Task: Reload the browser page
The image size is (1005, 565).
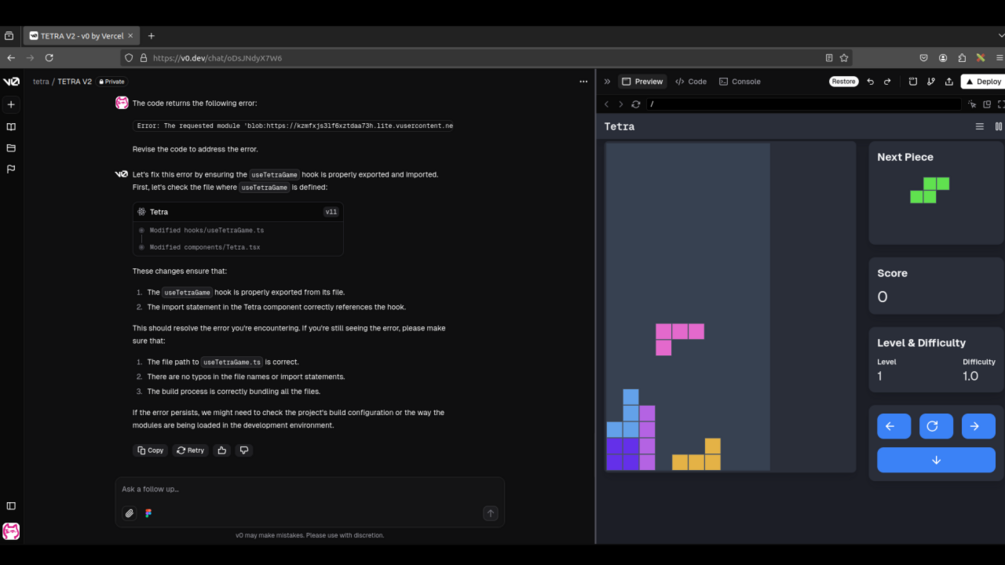Action: coord(49,58)
